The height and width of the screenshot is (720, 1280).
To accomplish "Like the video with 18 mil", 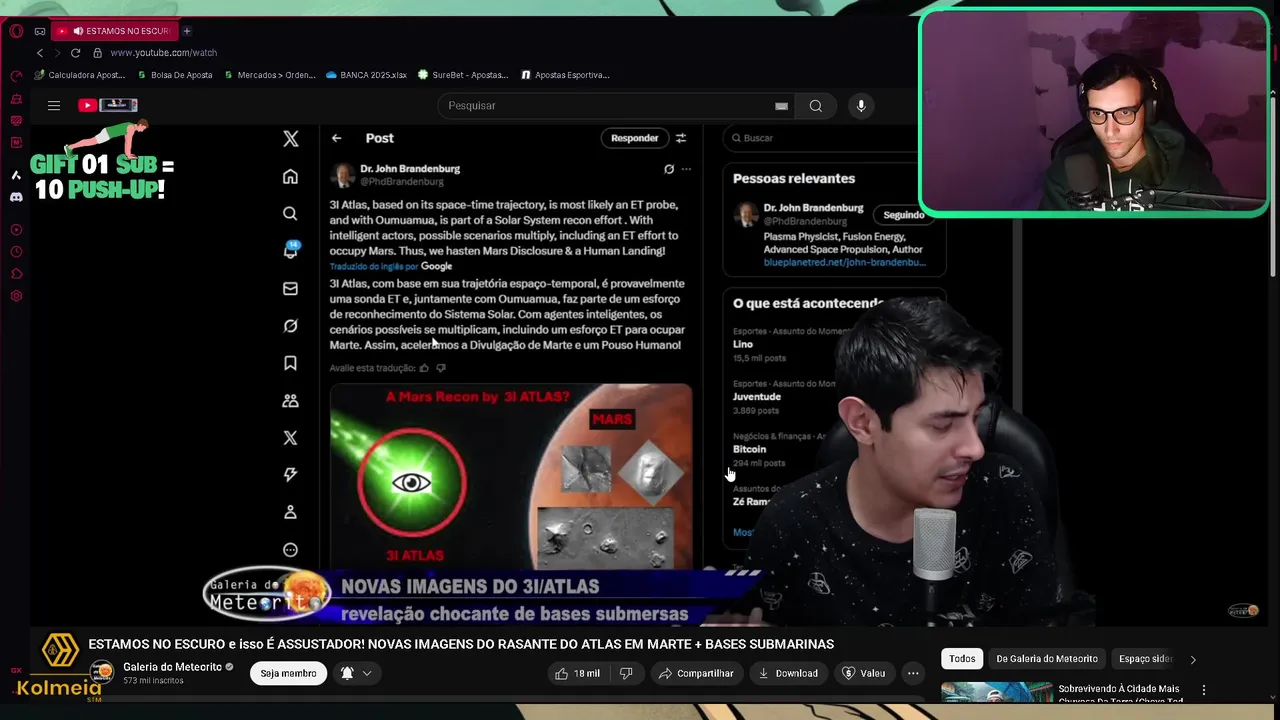I will [x=578, y=673].
